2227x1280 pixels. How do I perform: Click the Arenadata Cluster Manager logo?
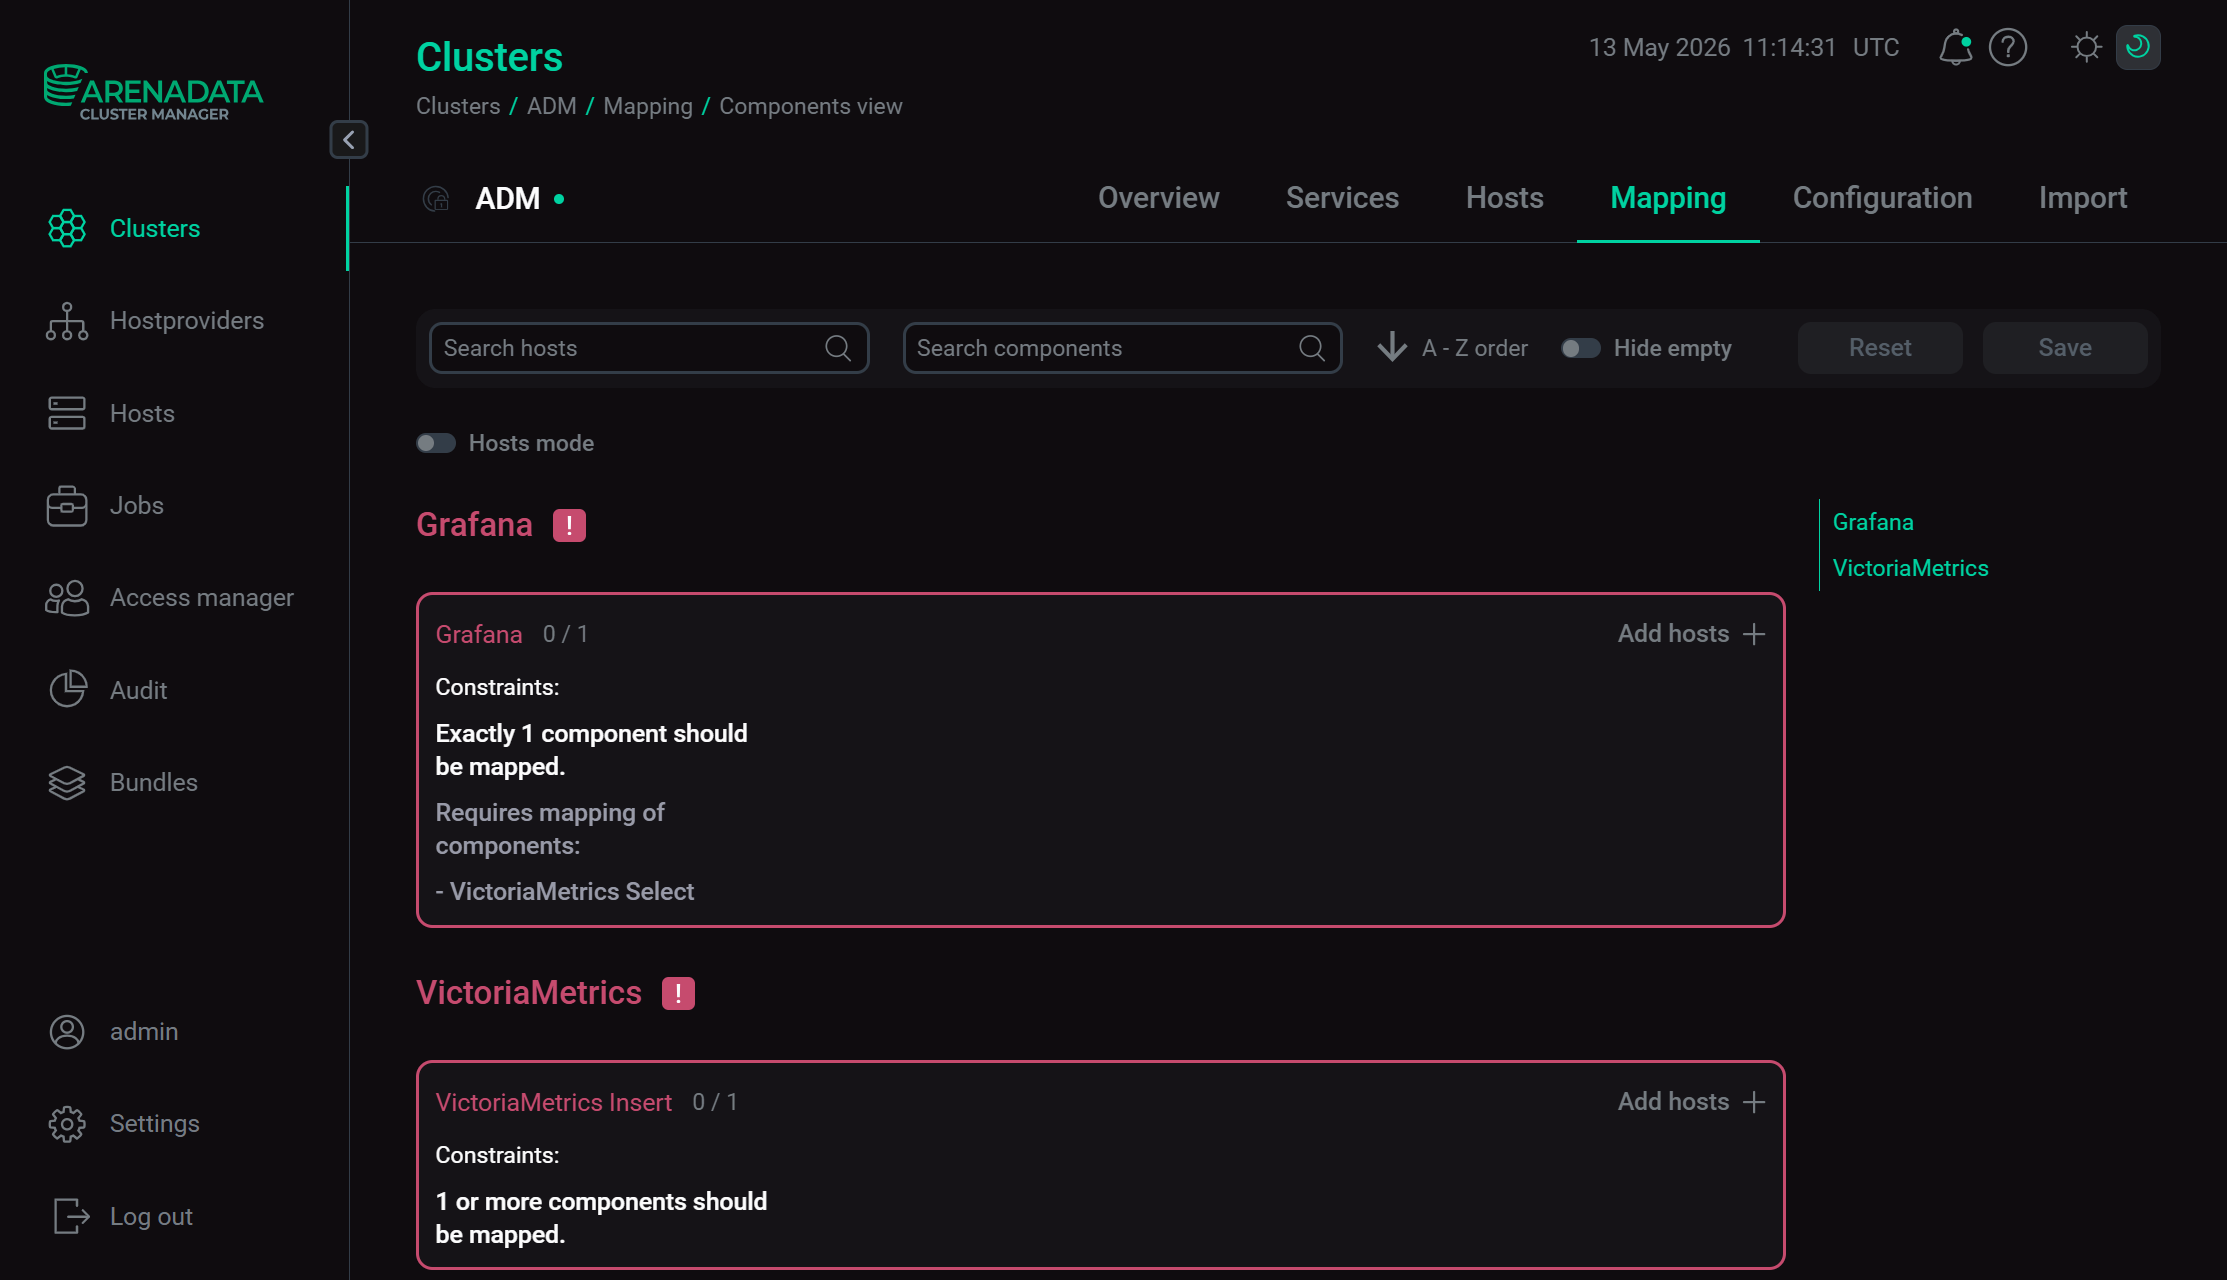(153, 93)
